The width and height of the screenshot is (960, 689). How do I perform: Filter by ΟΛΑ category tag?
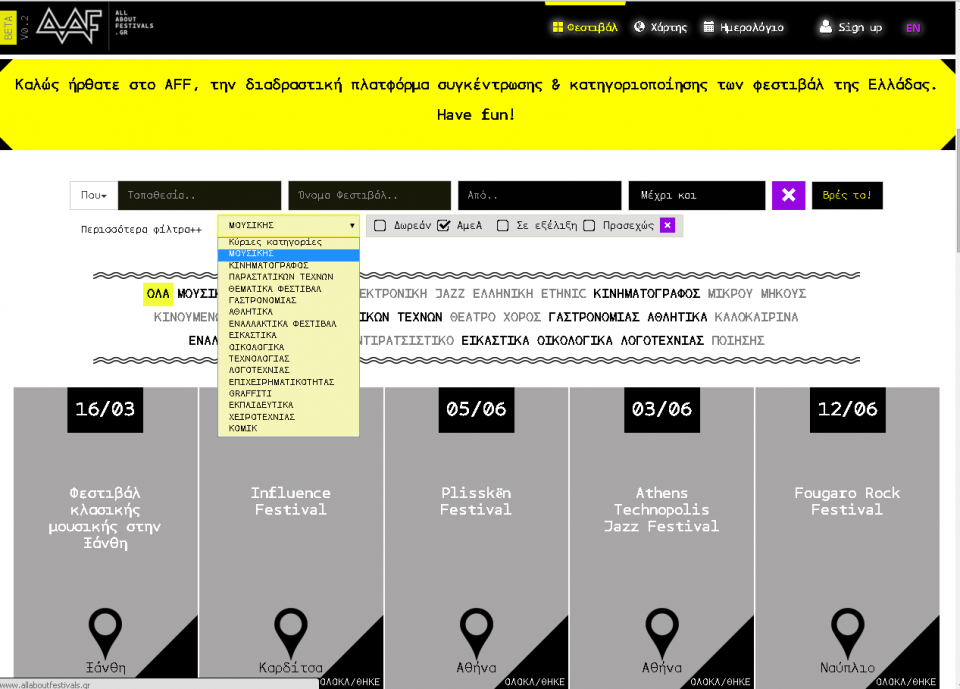click(x=158, y=293)
